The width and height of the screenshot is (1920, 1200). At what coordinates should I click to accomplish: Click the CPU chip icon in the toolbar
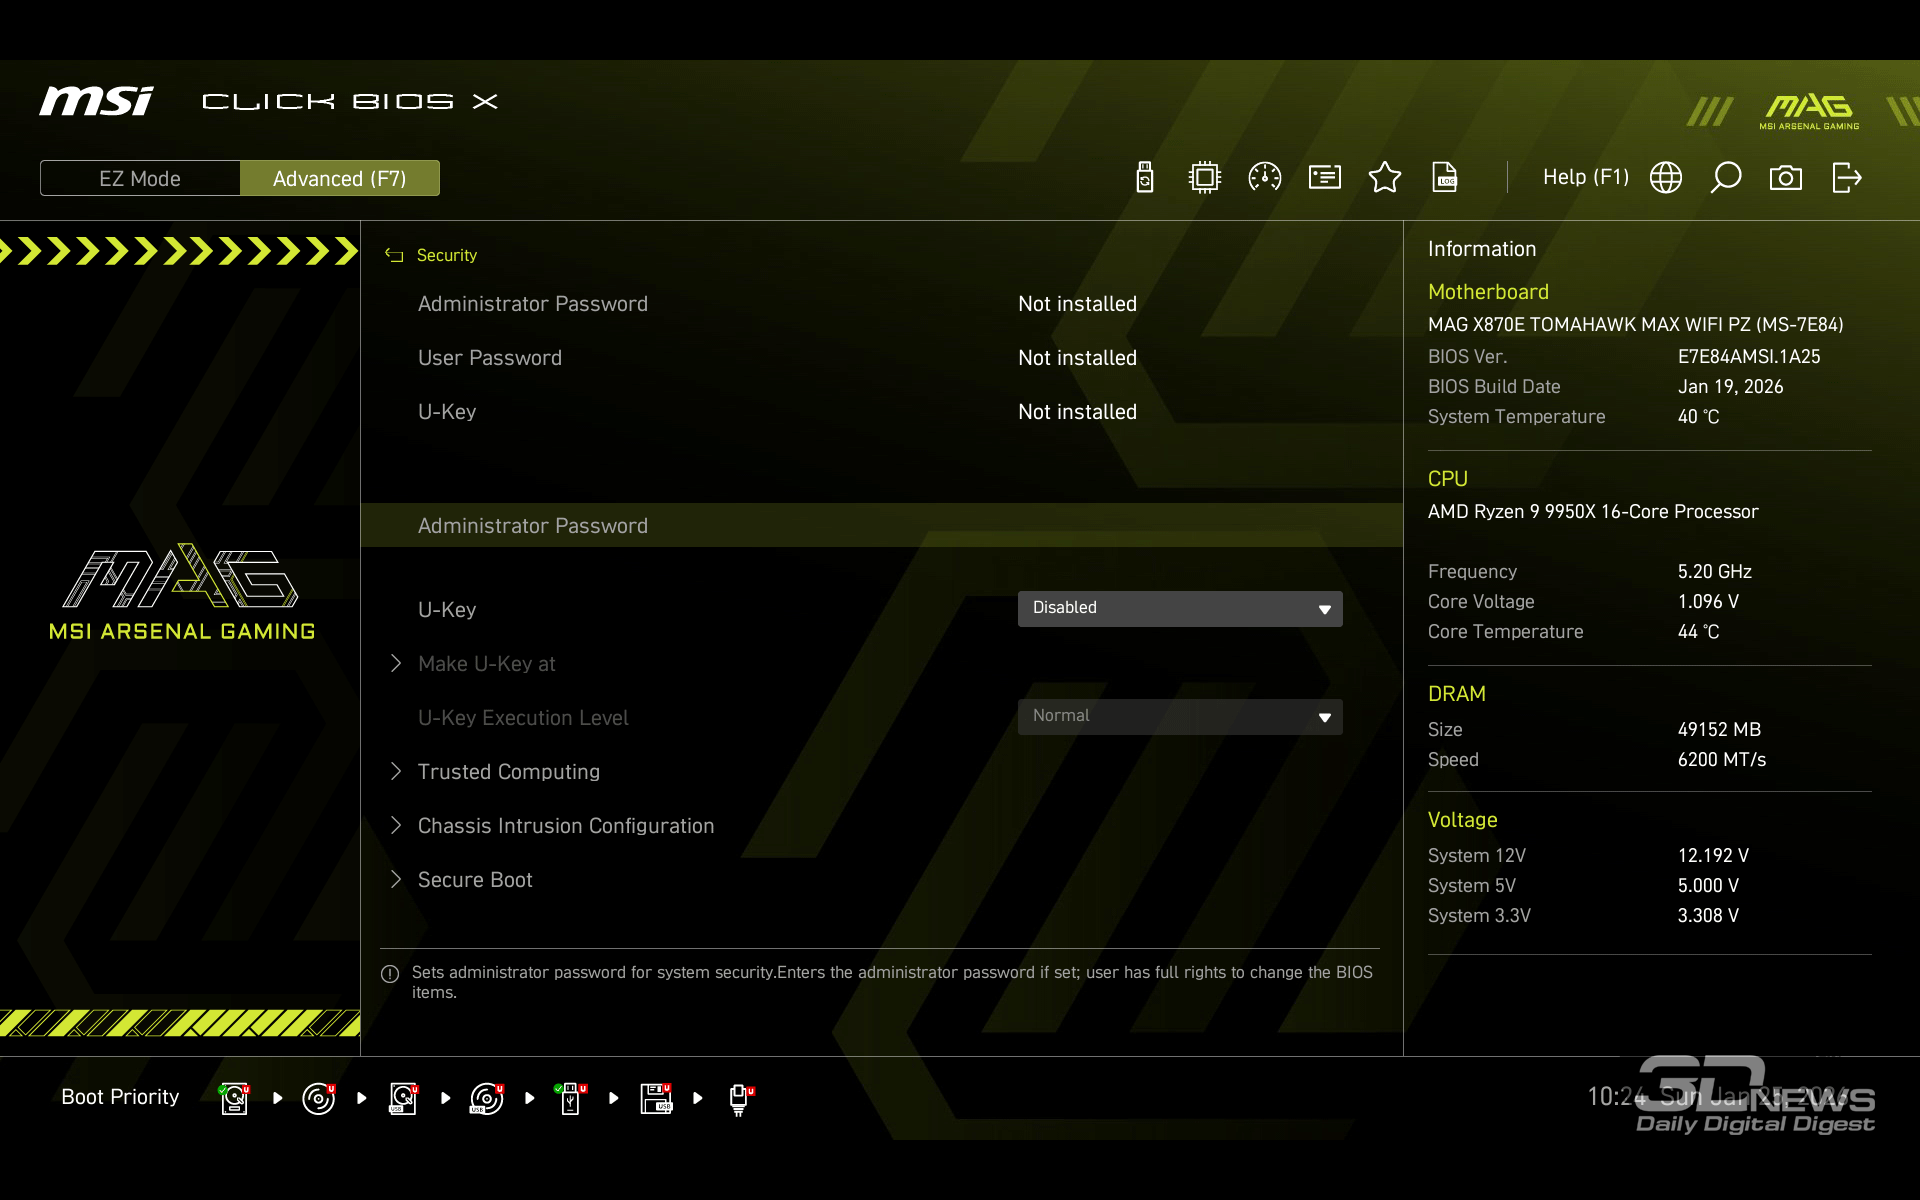[1205, 178]
